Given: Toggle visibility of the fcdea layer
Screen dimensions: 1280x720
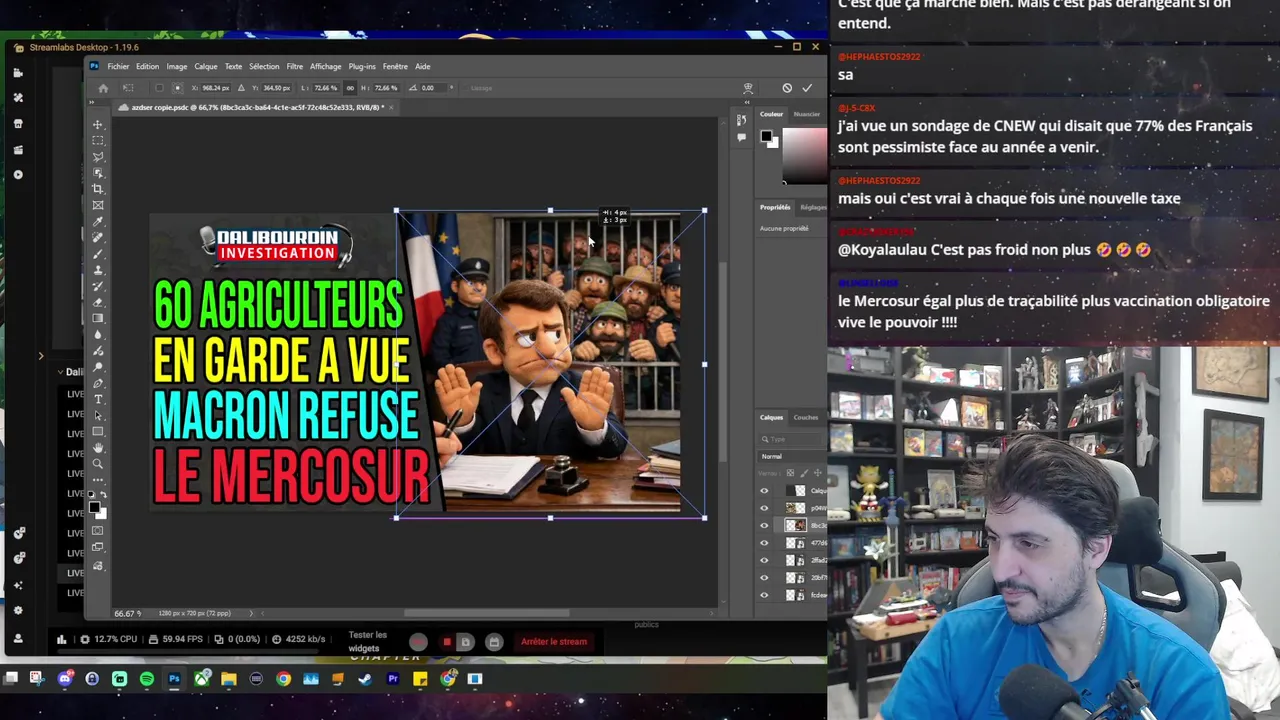Looking at the screenshot, I should point(764,595).
